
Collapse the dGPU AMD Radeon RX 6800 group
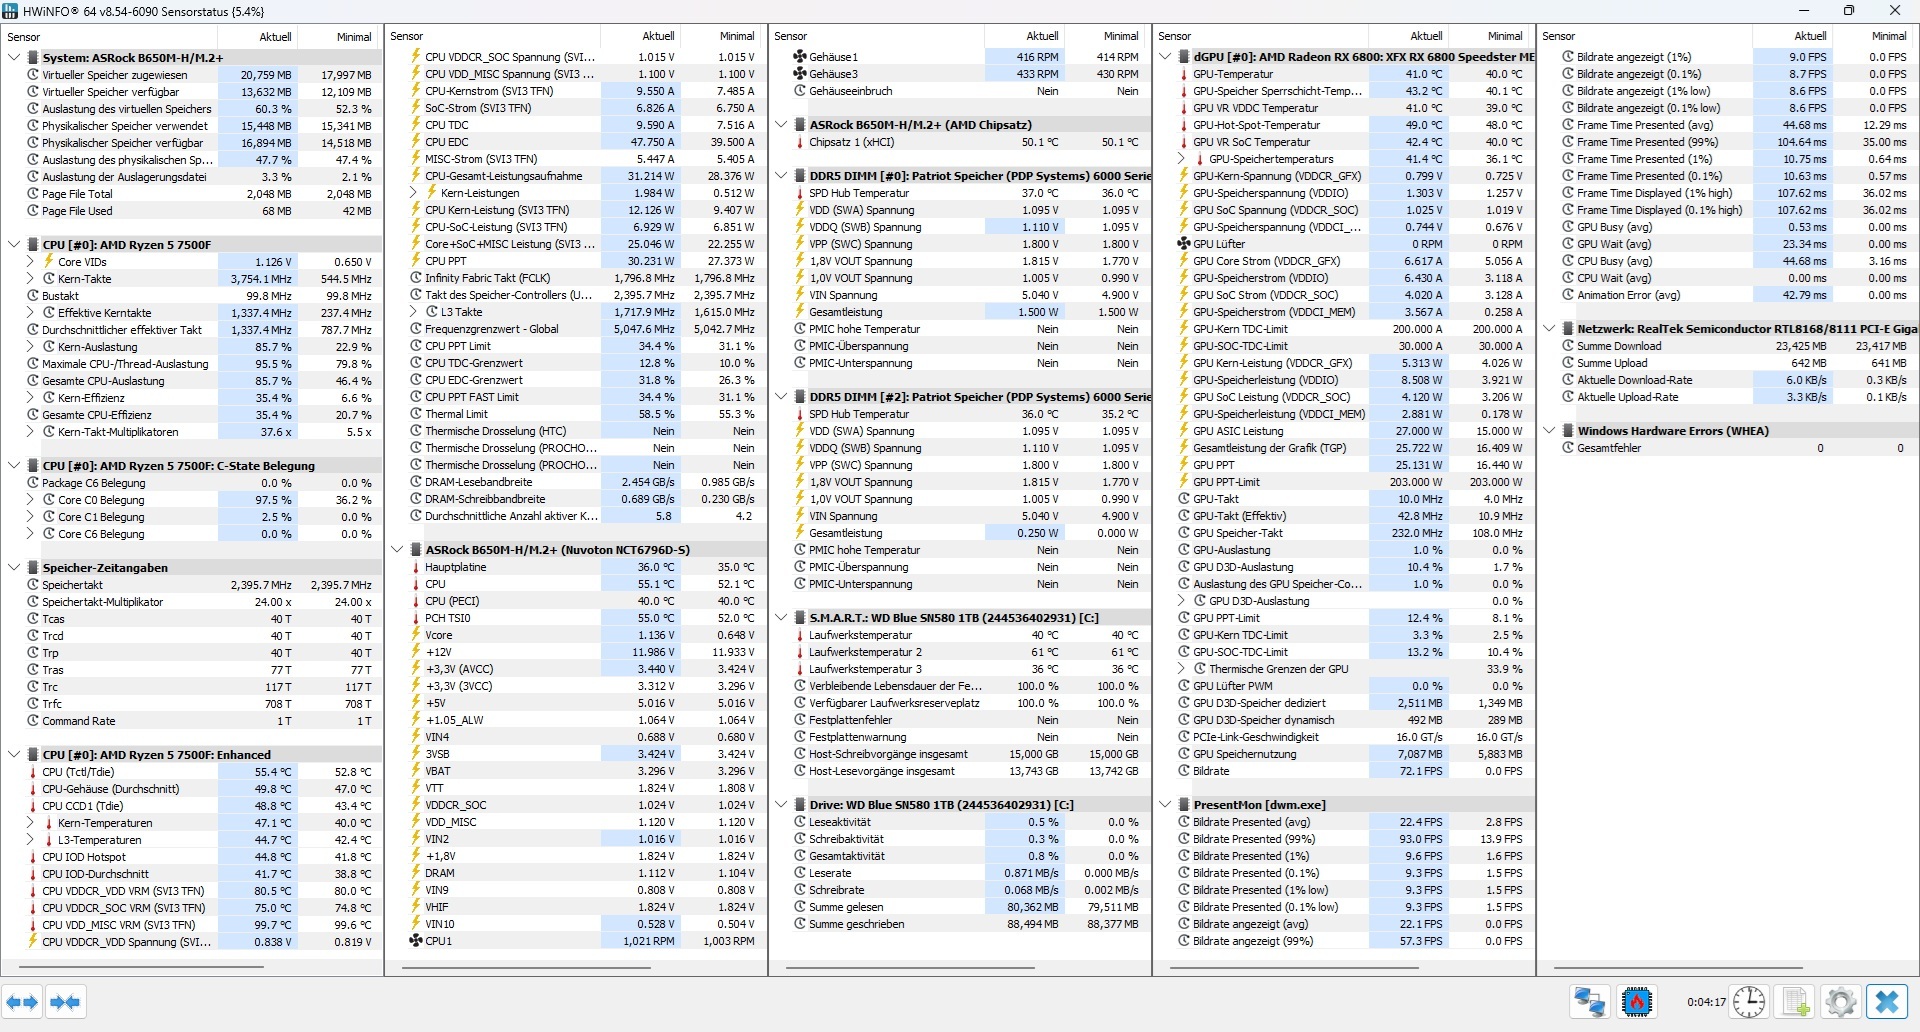1166,57
